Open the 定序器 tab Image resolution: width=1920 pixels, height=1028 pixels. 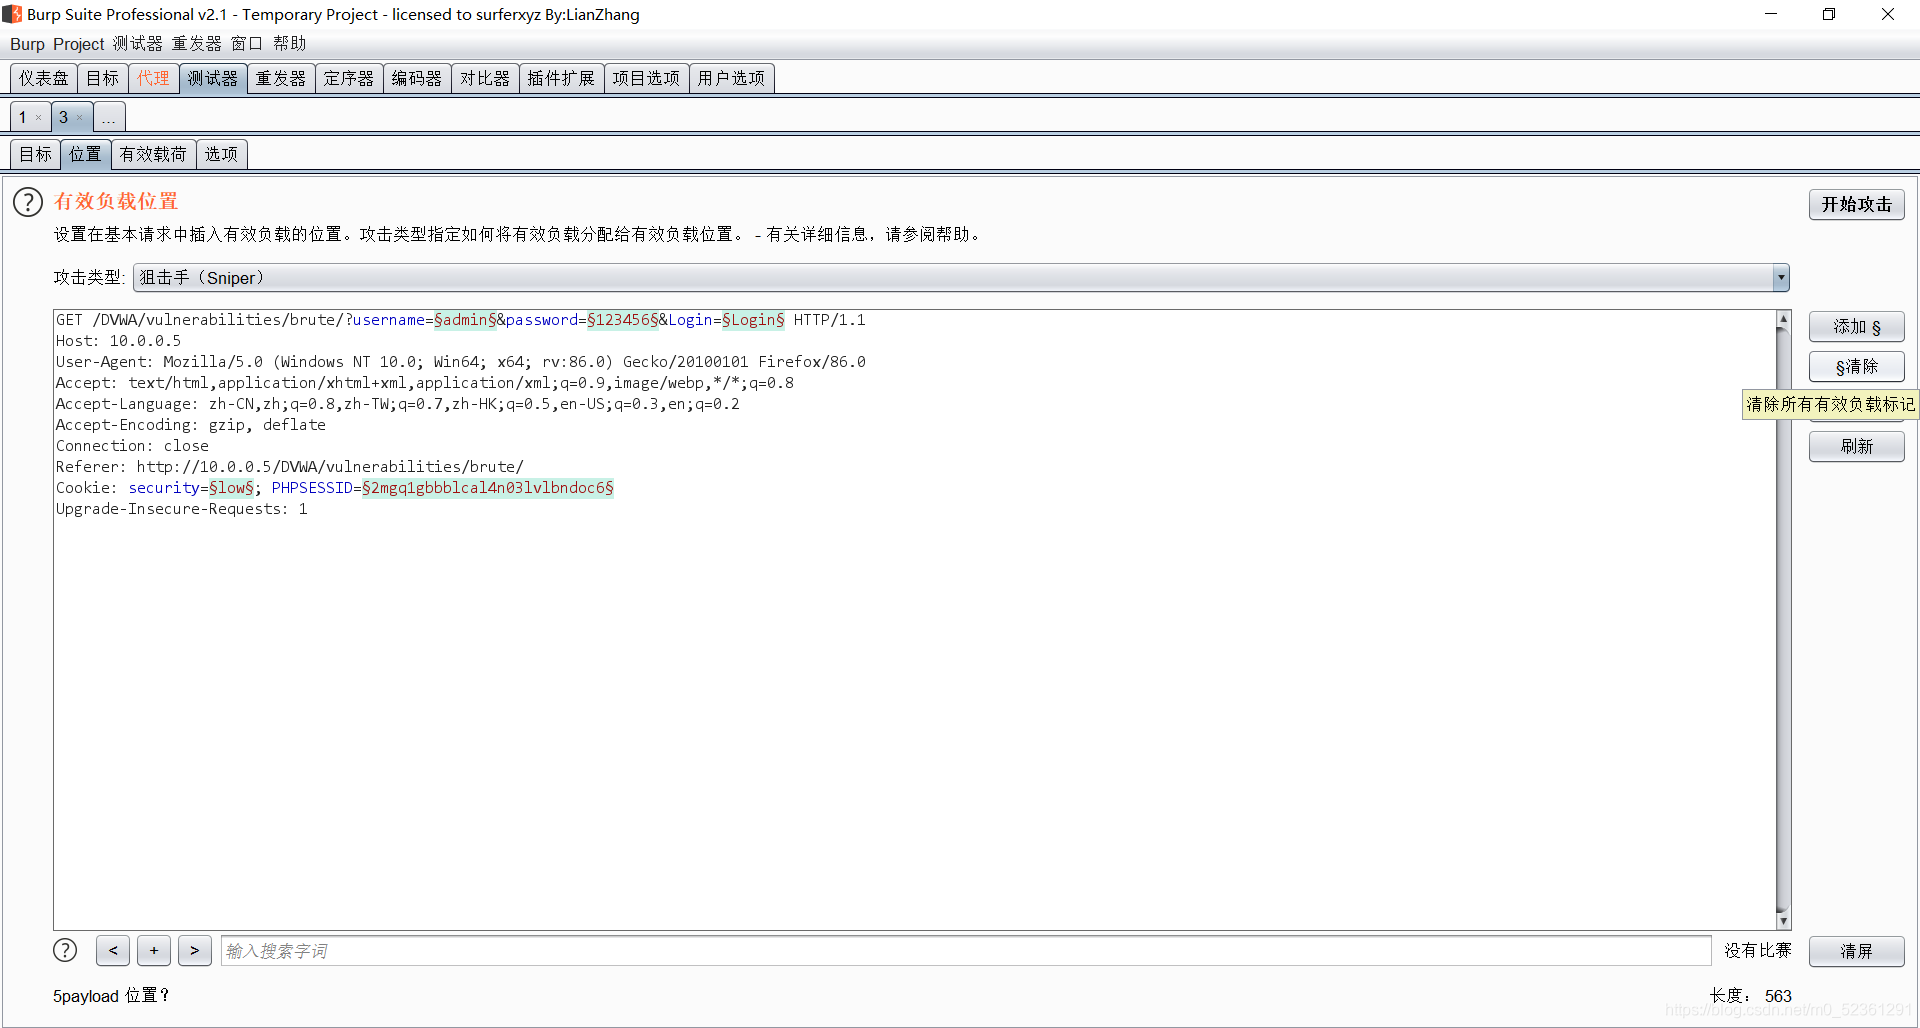click(x=349, y=78)
